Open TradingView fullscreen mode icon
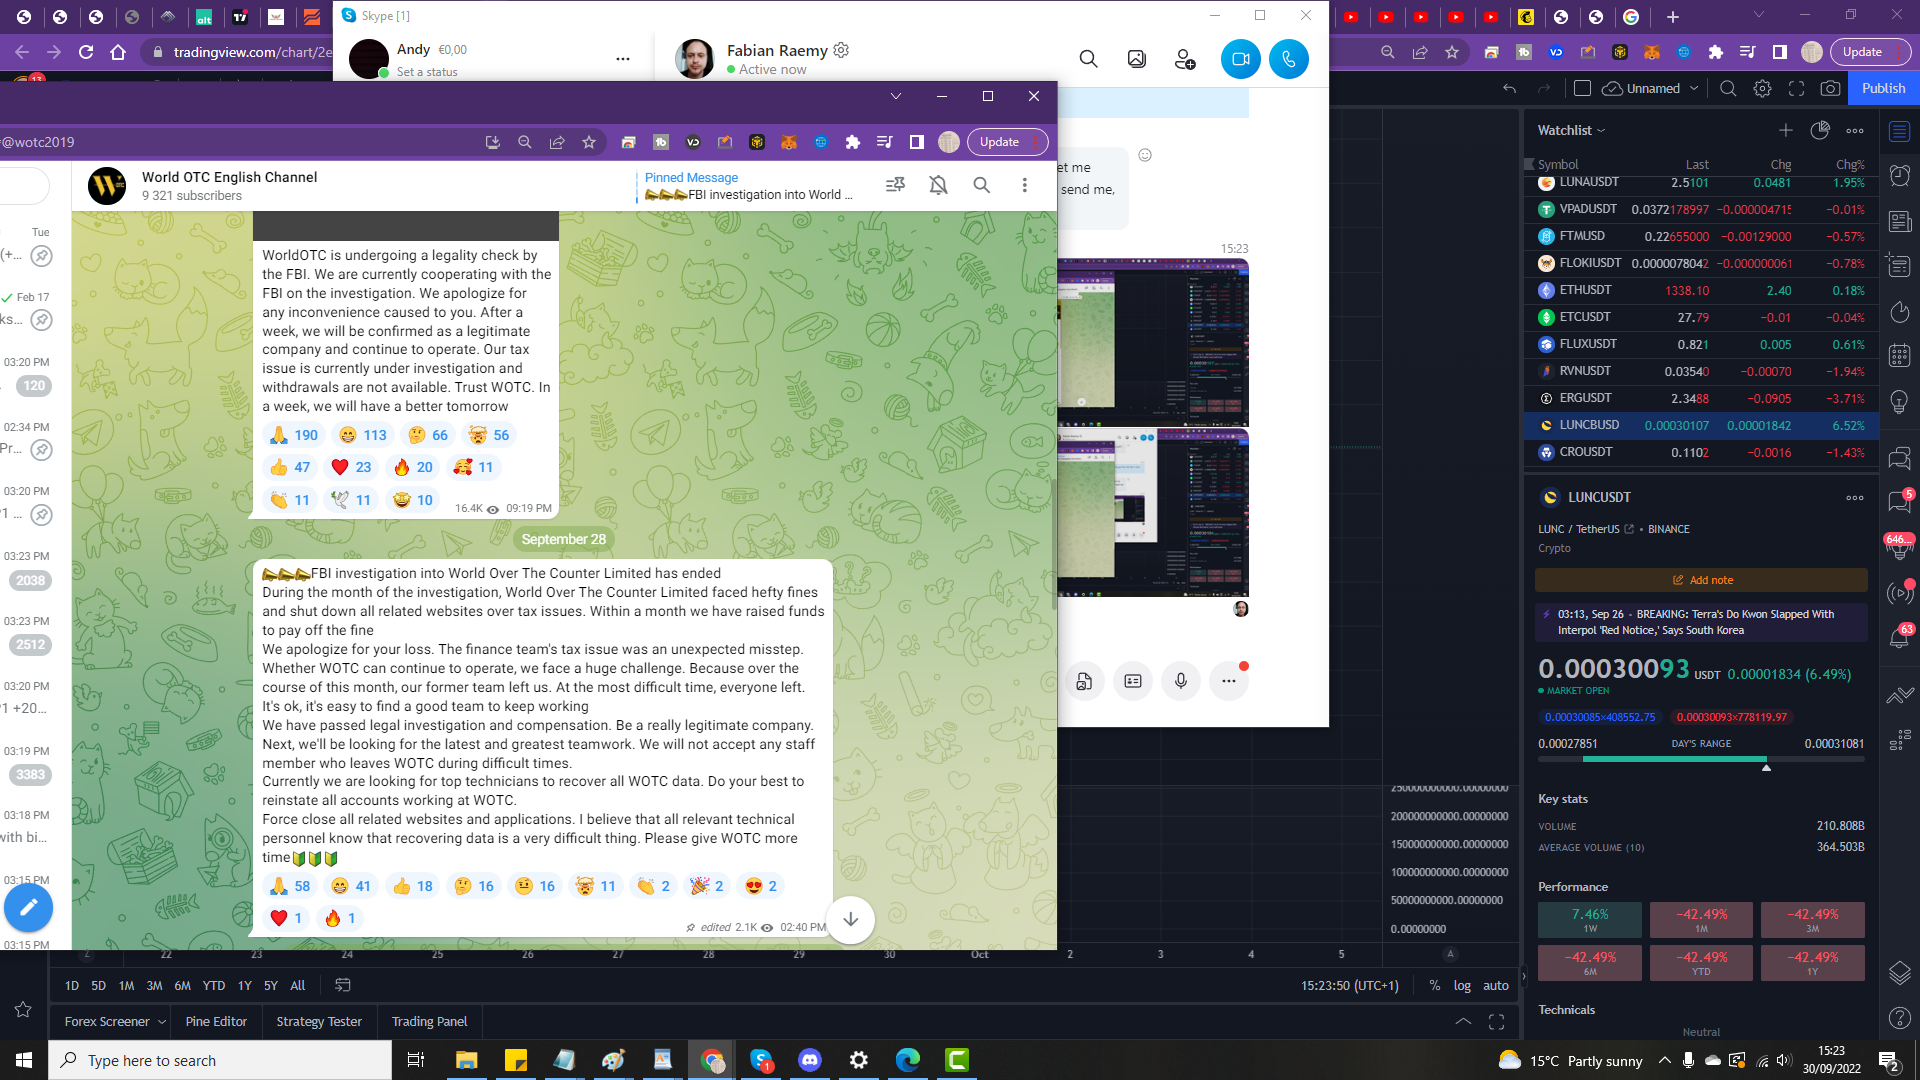The width and height of the screenshot is (1920, 1080). coord(1796,88)
